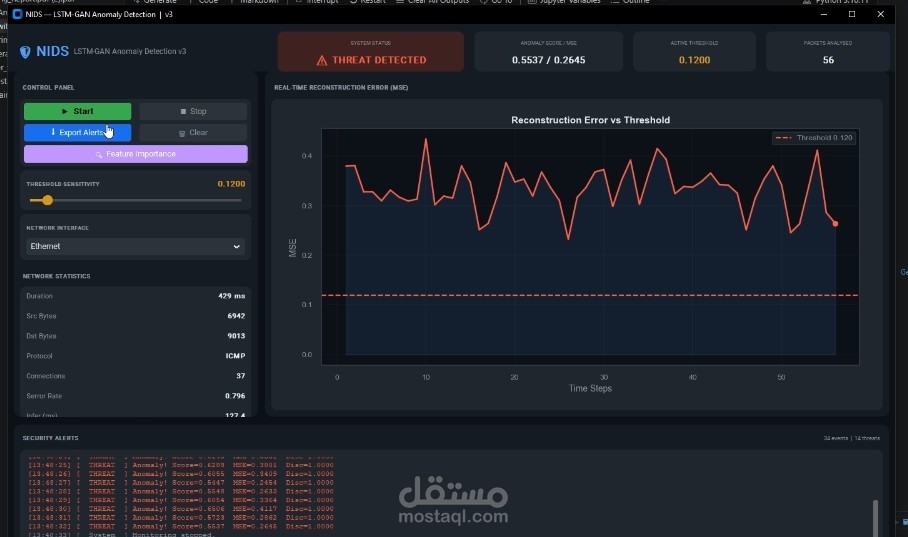
Task: Click the SECURITY ALERTS section heading
Action: pos(50,438)
